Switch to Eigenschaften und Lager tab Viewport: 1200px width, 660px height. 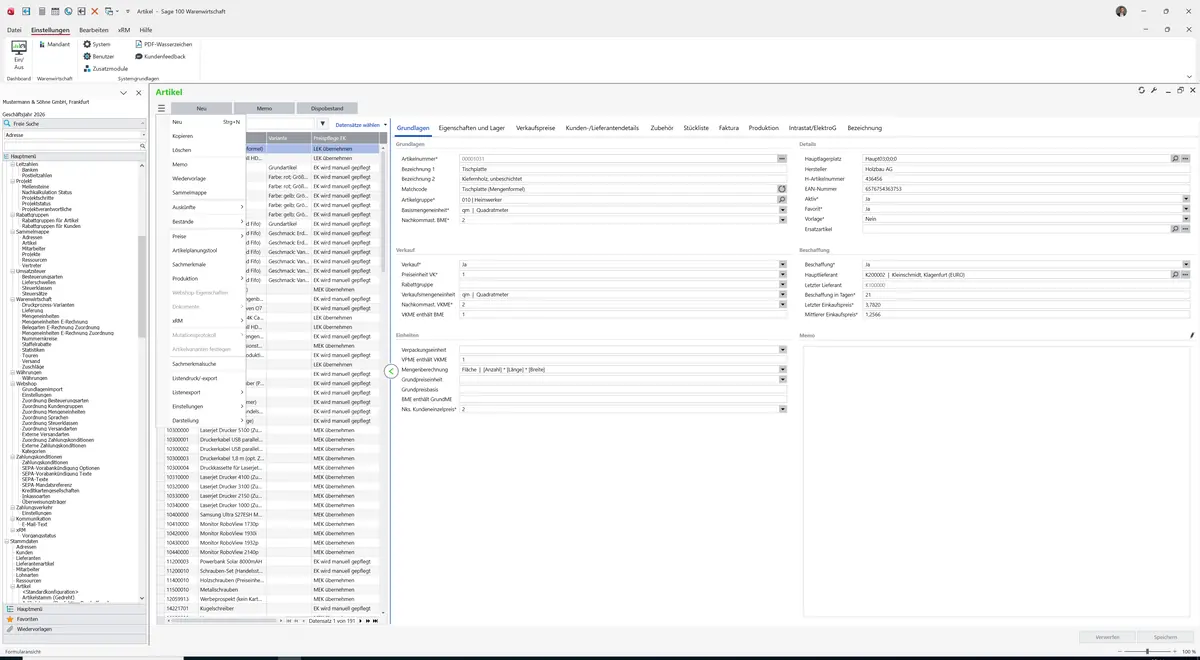point(471,128)
